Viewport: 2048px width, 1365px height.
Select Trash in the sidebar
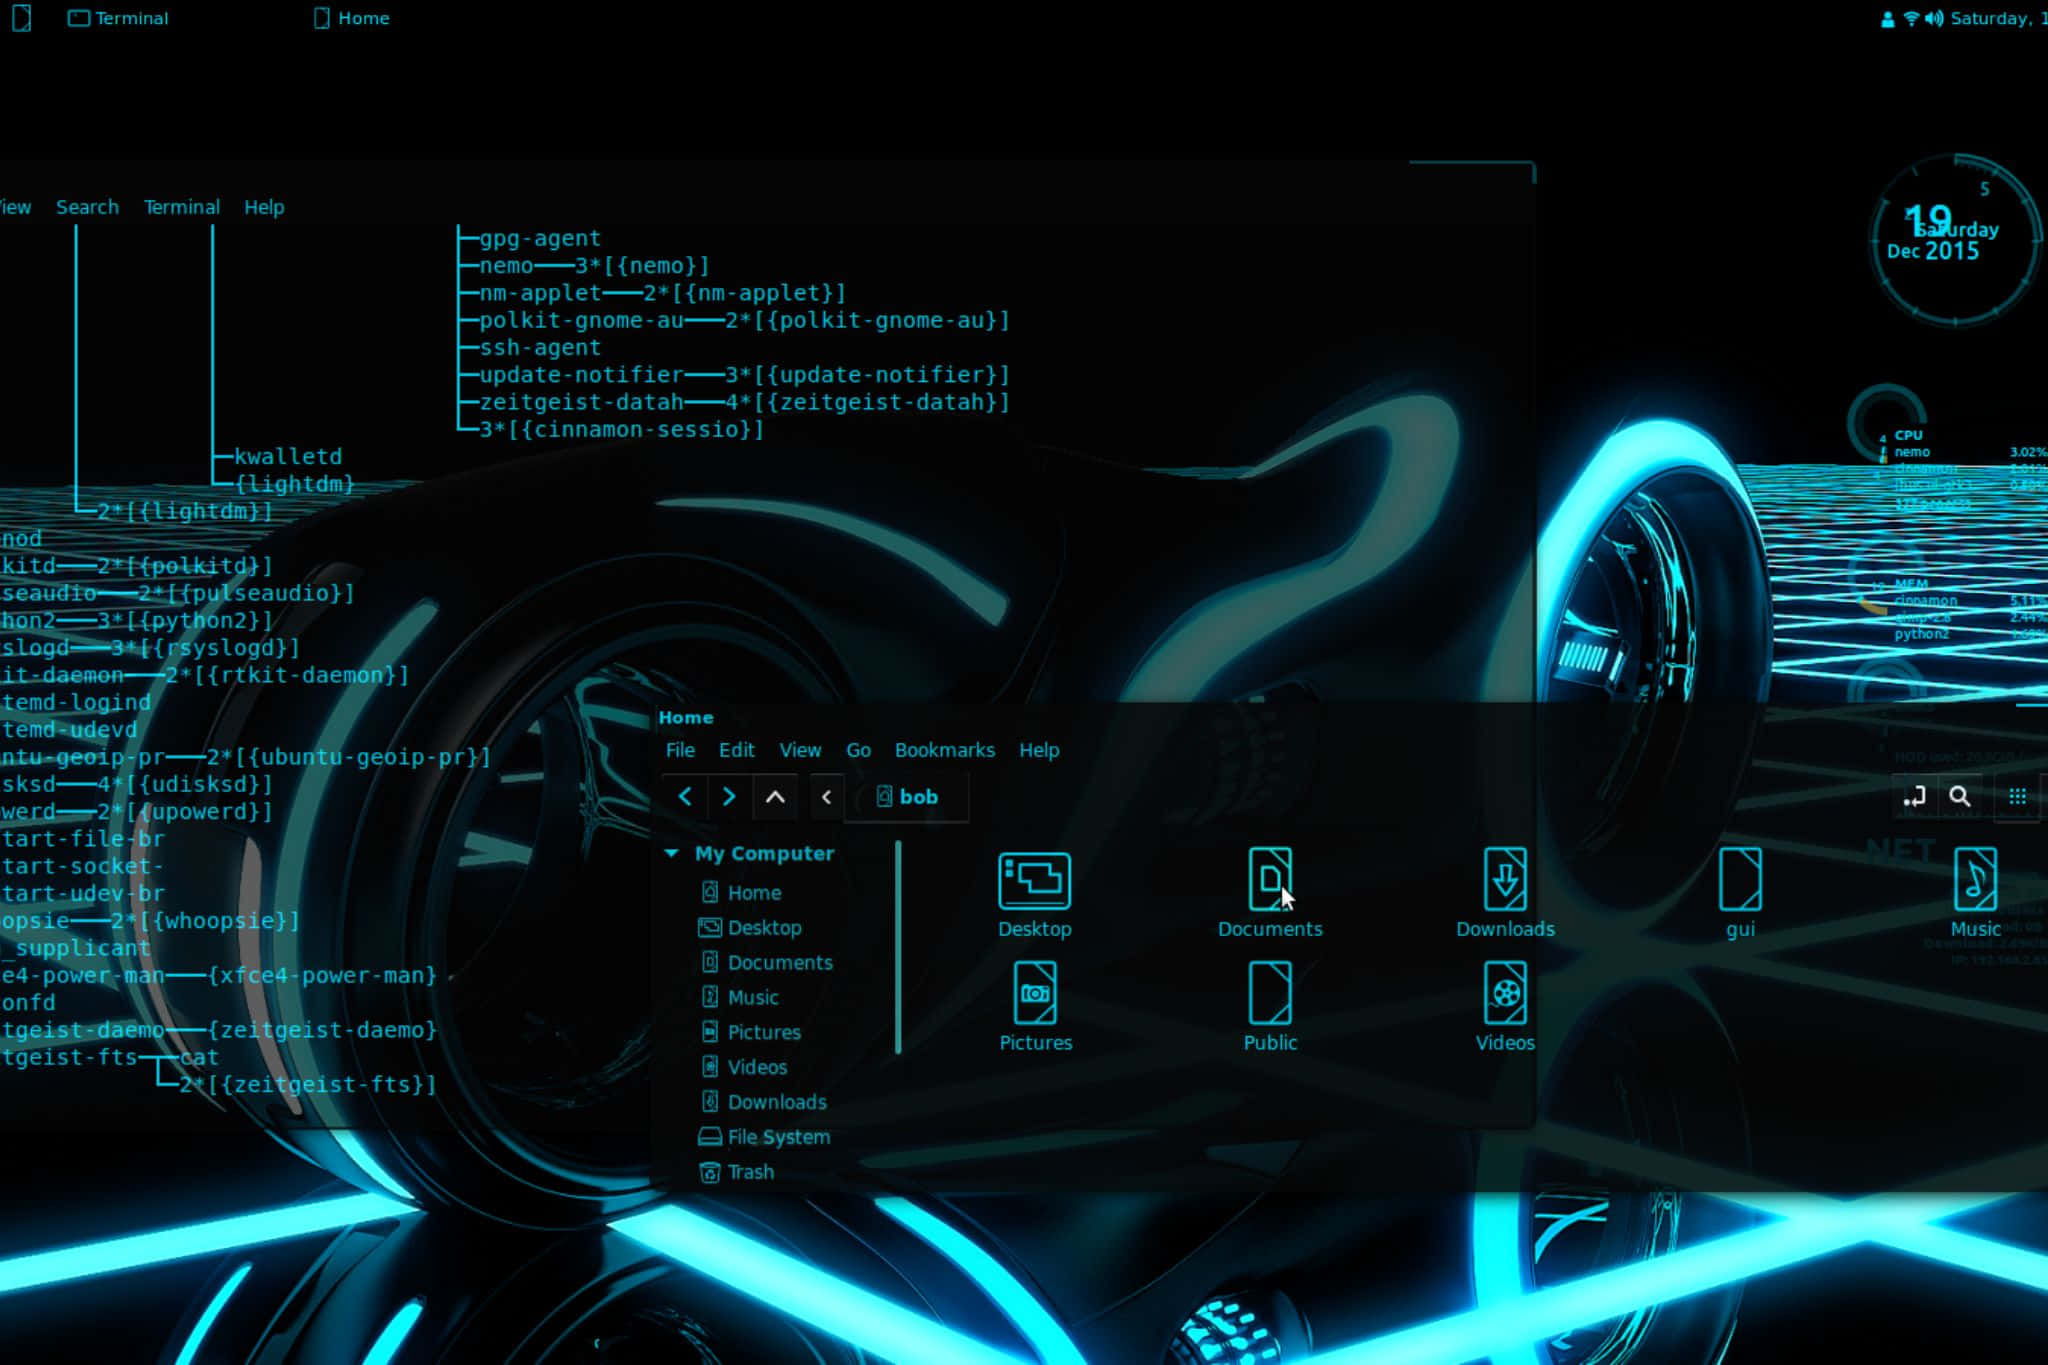(750, 1172)
